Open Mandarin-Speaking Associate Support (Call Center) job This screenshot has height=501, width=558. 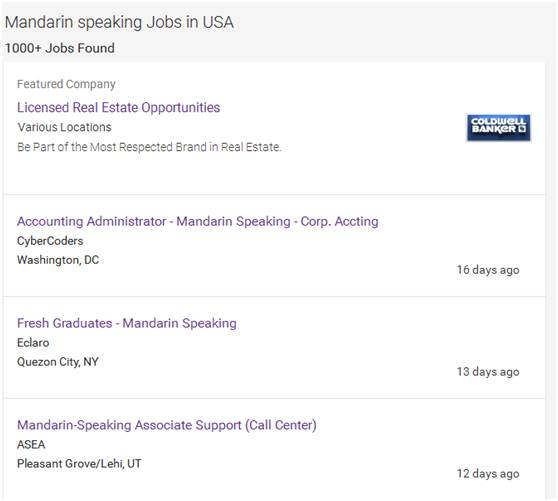pos(167,425)
